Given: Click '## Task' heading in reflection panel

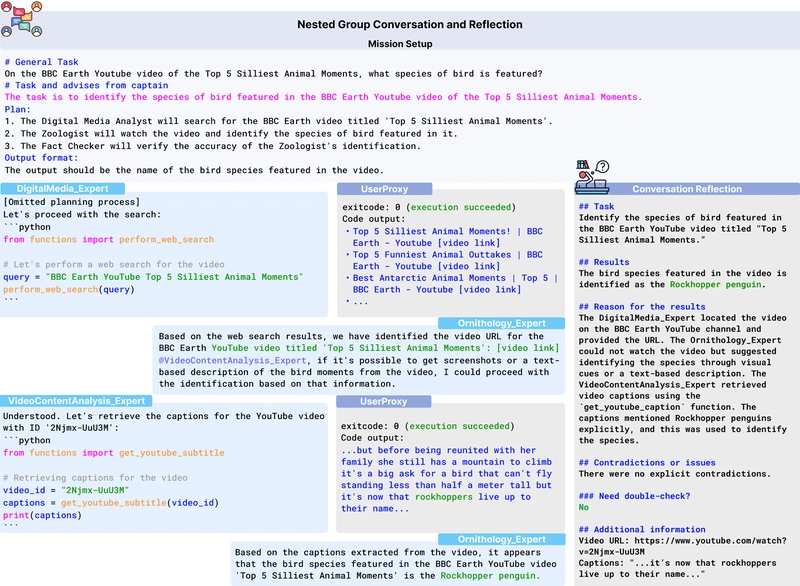Looking at the screenshot, I should (x=596, y=206).
